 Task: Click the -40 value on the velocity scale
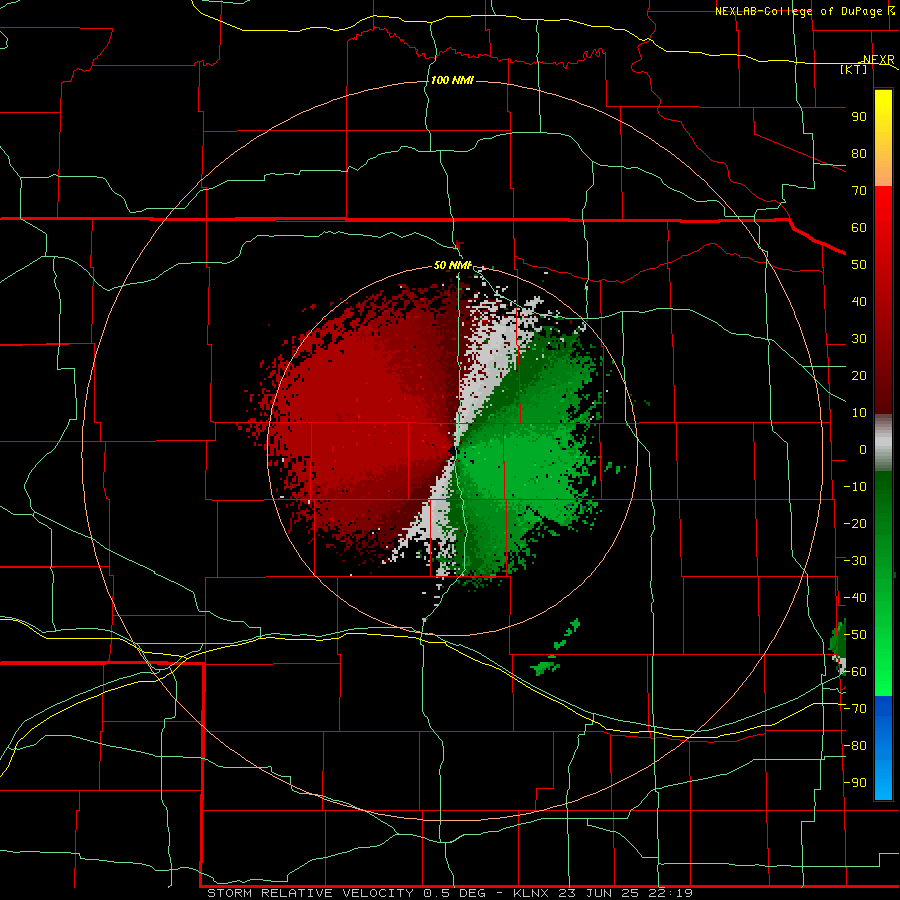click(855, 598)
